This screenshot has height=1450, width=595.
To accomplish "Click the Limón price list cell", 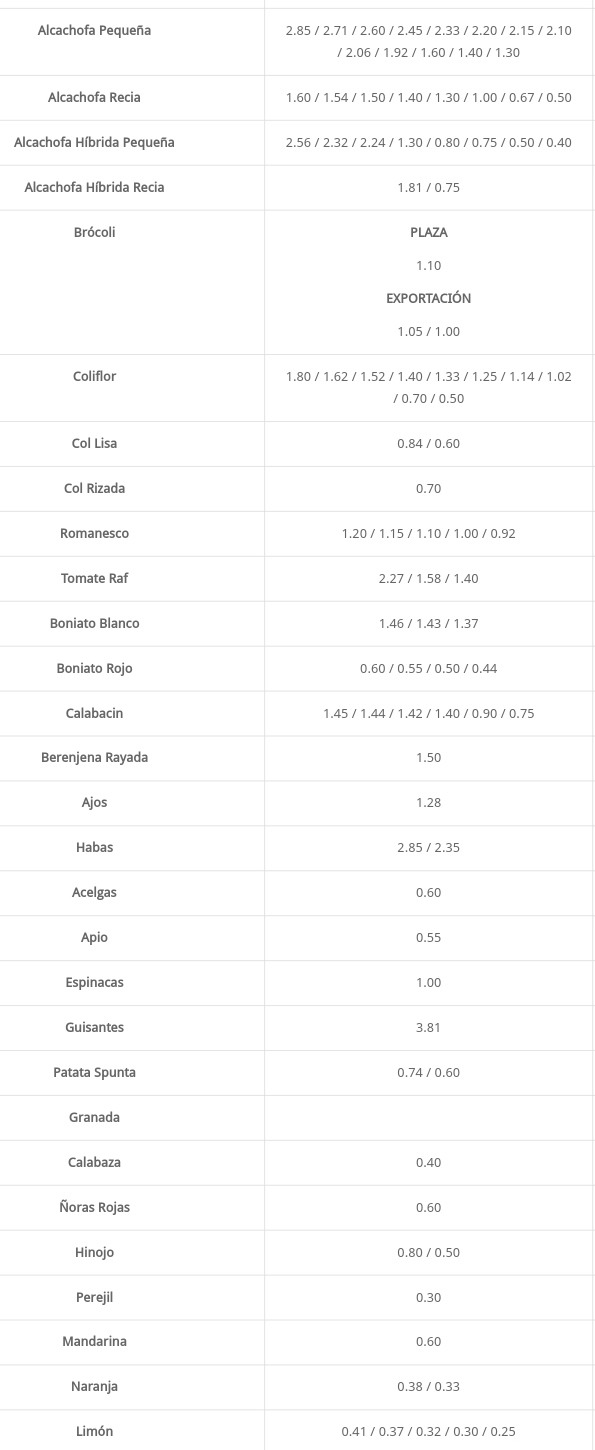I will pos(428,1432).
